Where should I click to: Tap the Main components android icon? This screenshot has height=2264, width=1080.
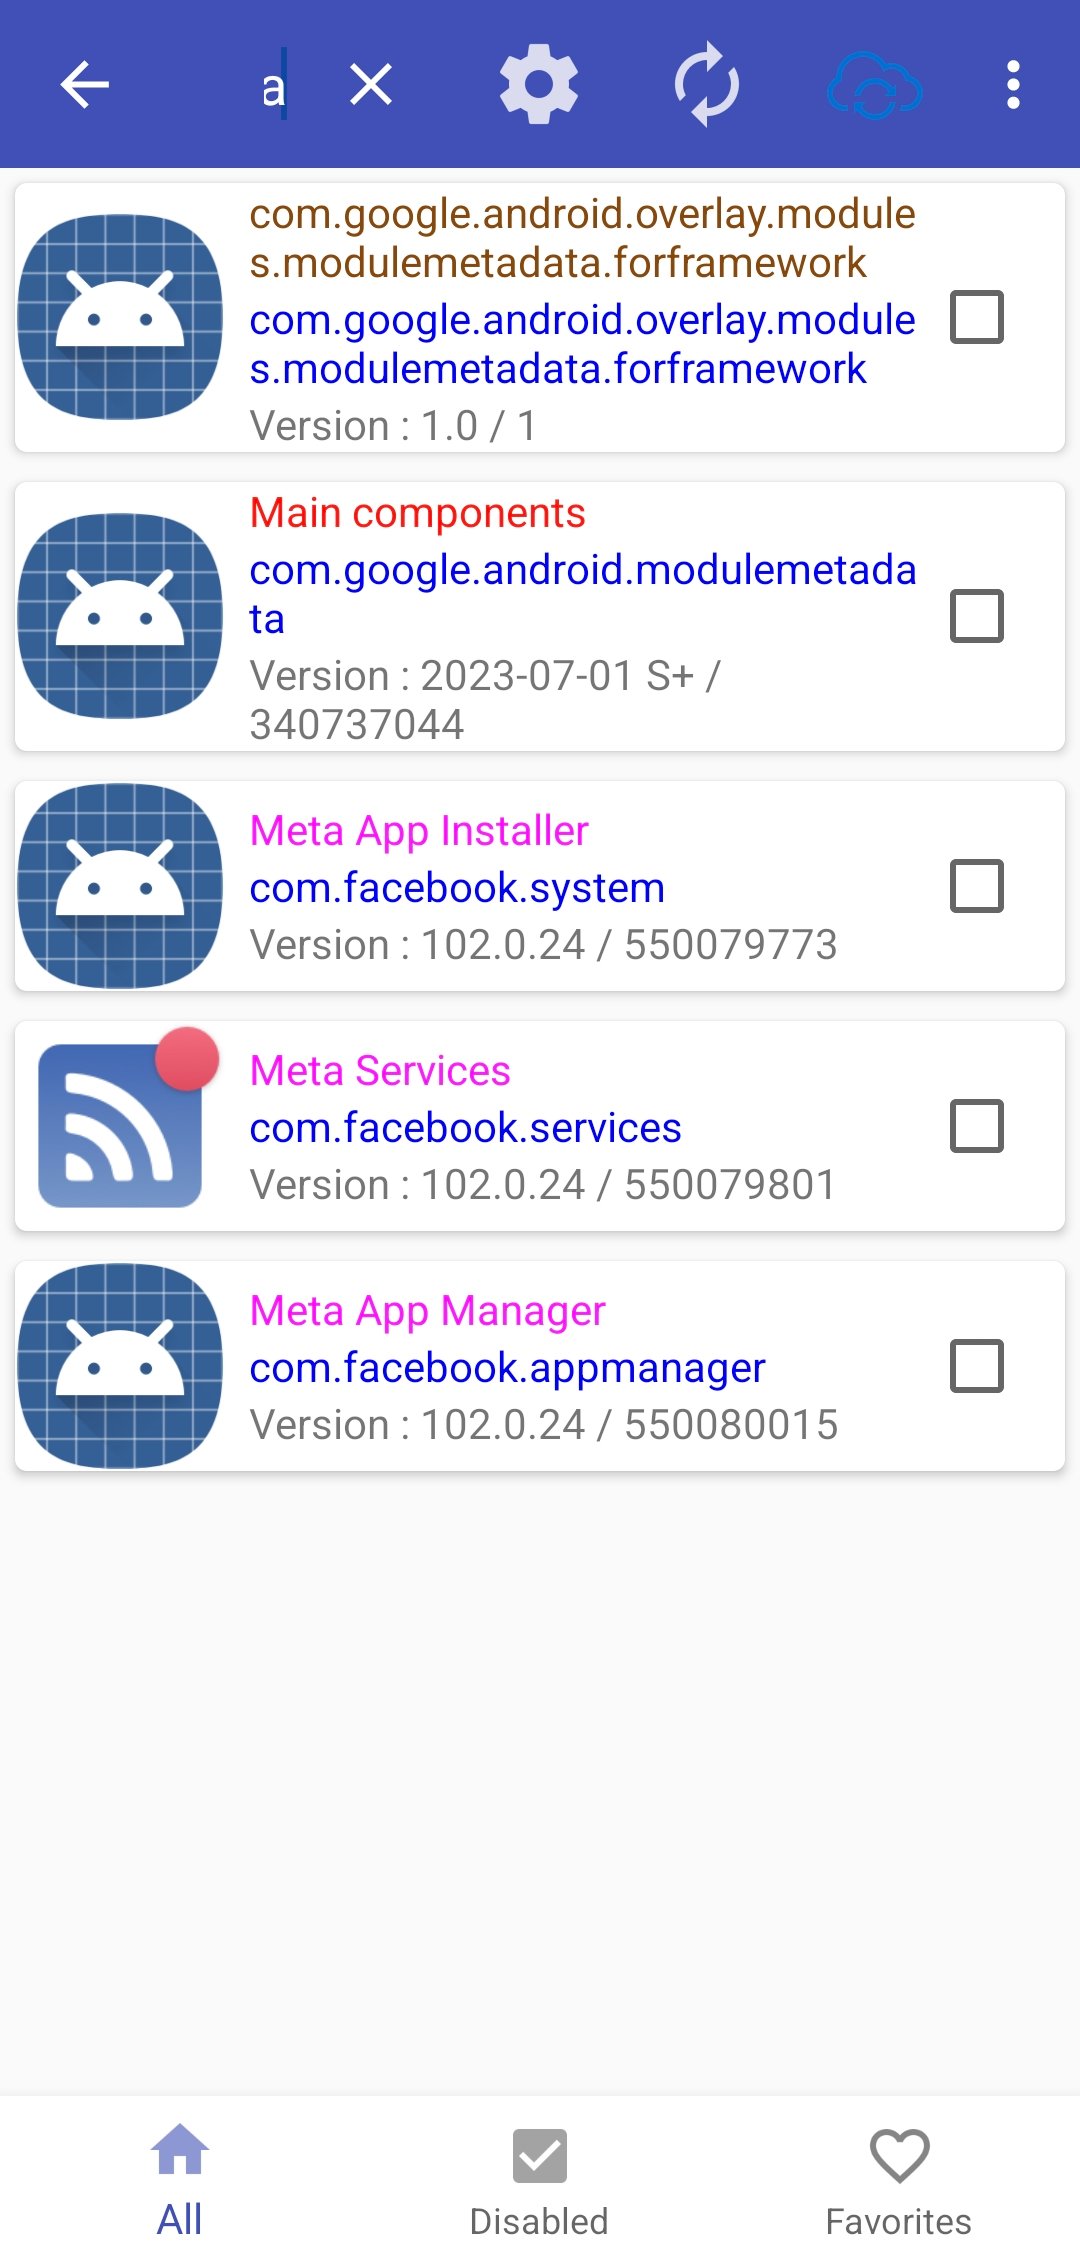pyautogui.click(x=121, y=616)
